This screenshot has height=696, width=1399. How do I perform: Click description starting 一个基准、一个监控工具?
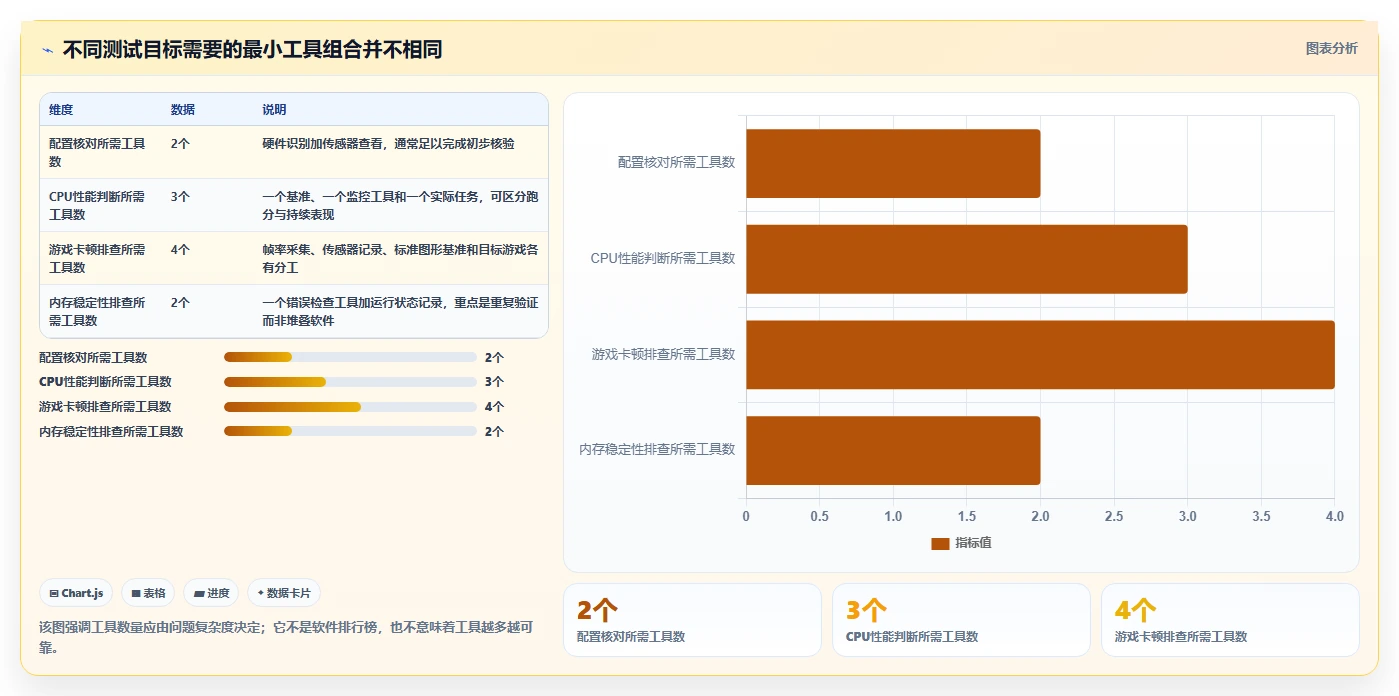click(400, 205)
